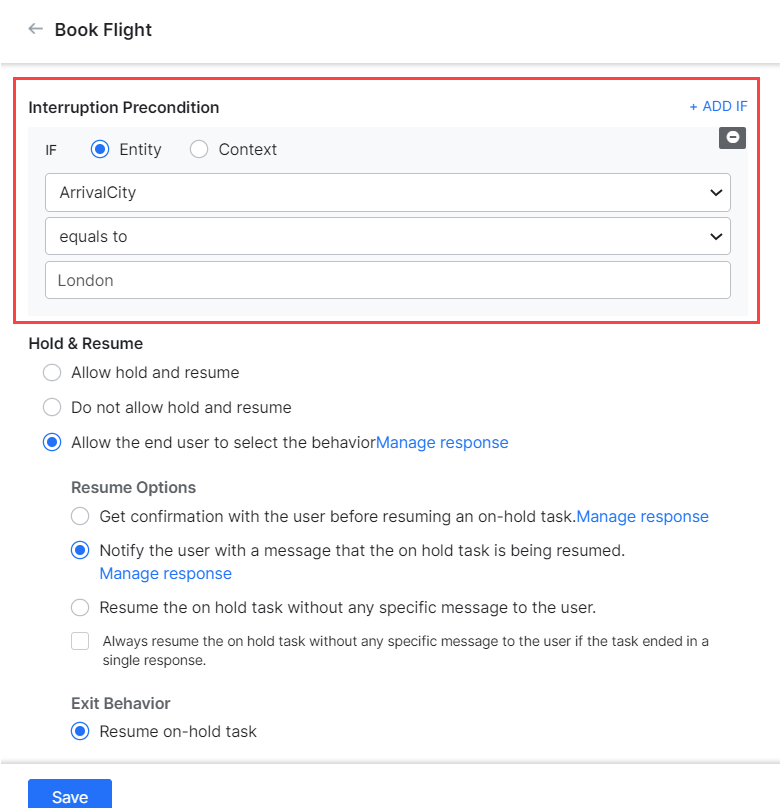The image size is (780, 808).
Task: Click the back arrow beside Book Flight
Action: pos(36,29)
